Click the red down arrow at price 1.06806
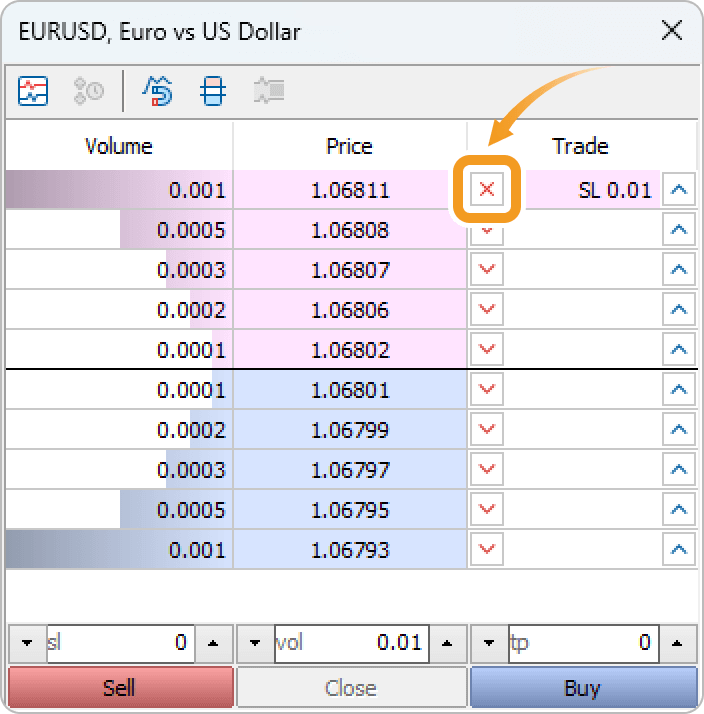The image size is (704, 714). [487, 309]
